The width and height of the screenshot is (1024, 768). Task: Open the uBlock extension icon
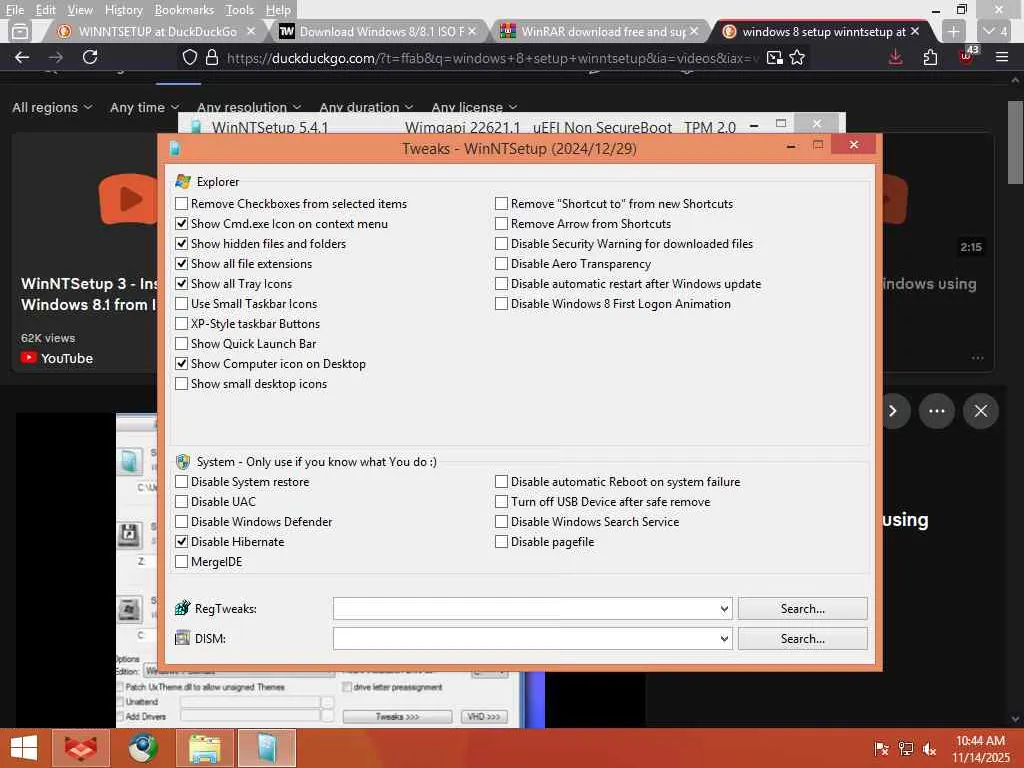[966, 56]
